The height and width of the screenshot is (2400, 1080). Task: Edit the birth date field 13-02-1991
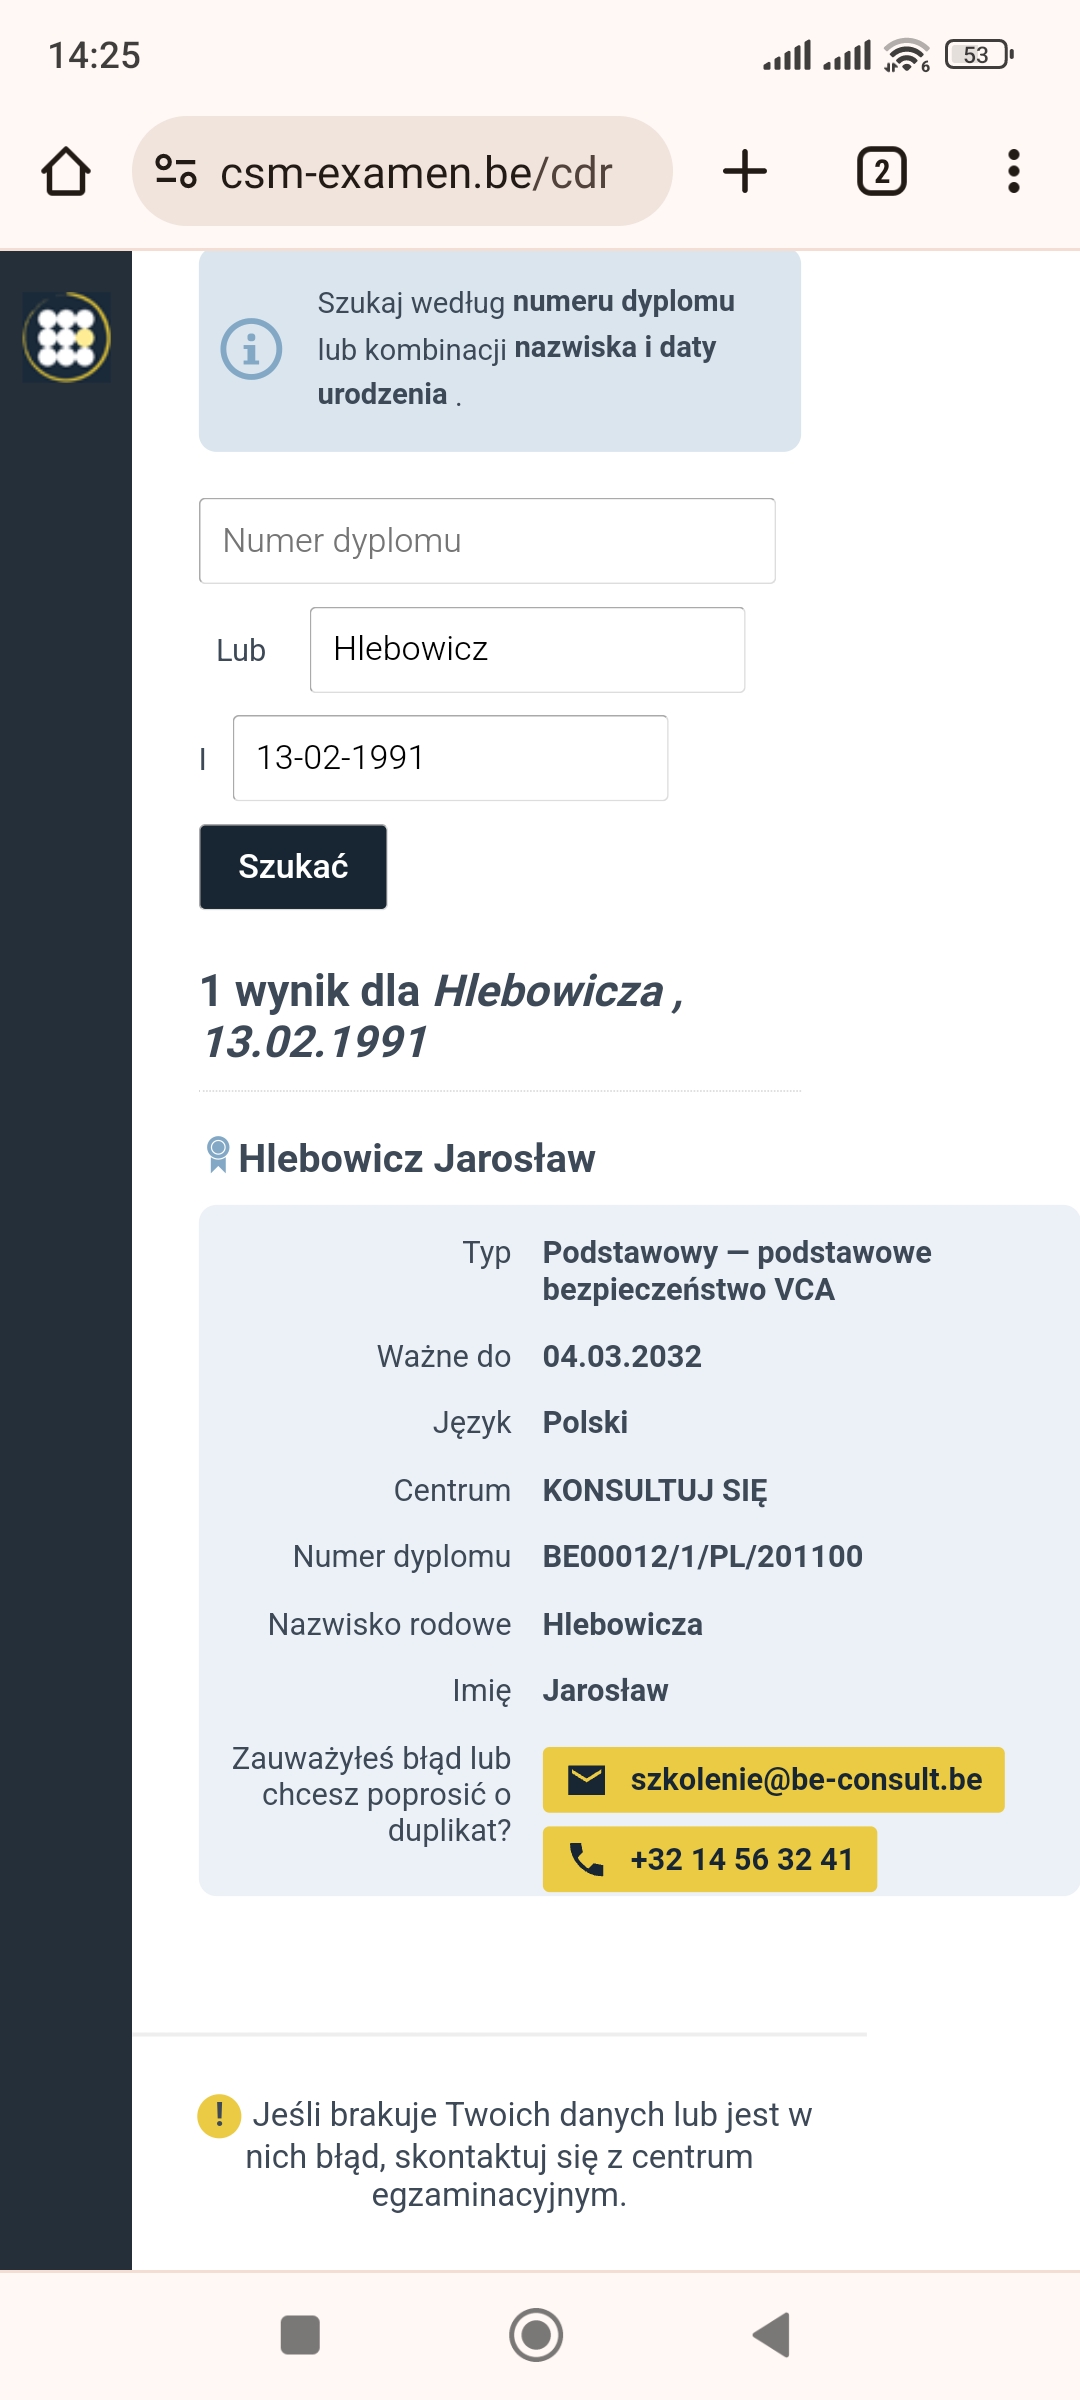tap(450, 758)
